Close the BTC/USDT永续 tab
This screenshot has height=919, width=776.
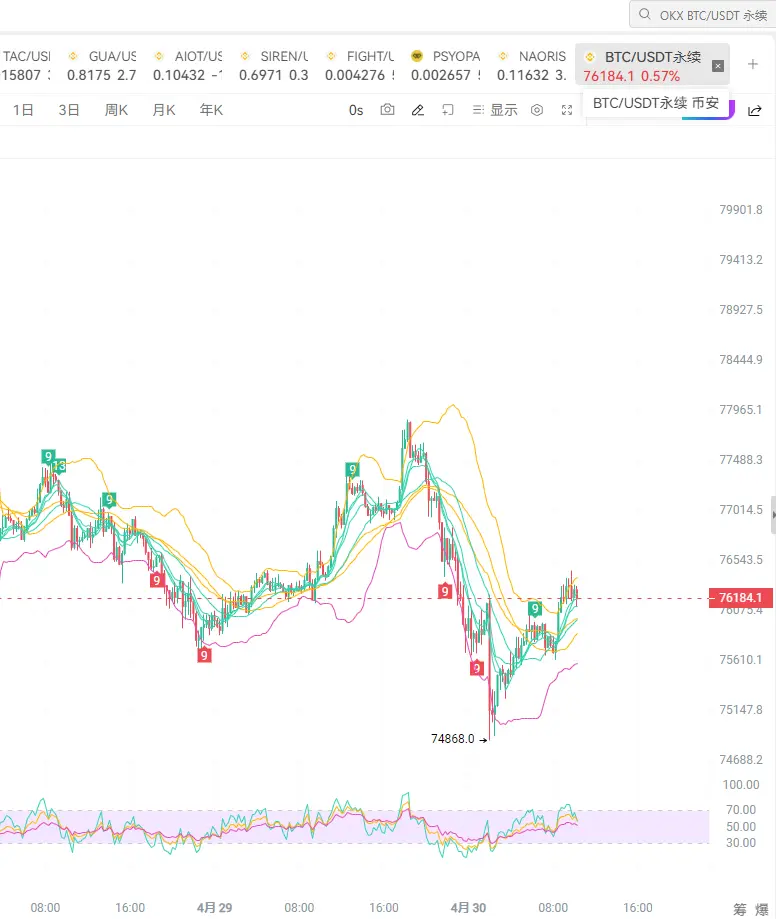tap(717, 66)
